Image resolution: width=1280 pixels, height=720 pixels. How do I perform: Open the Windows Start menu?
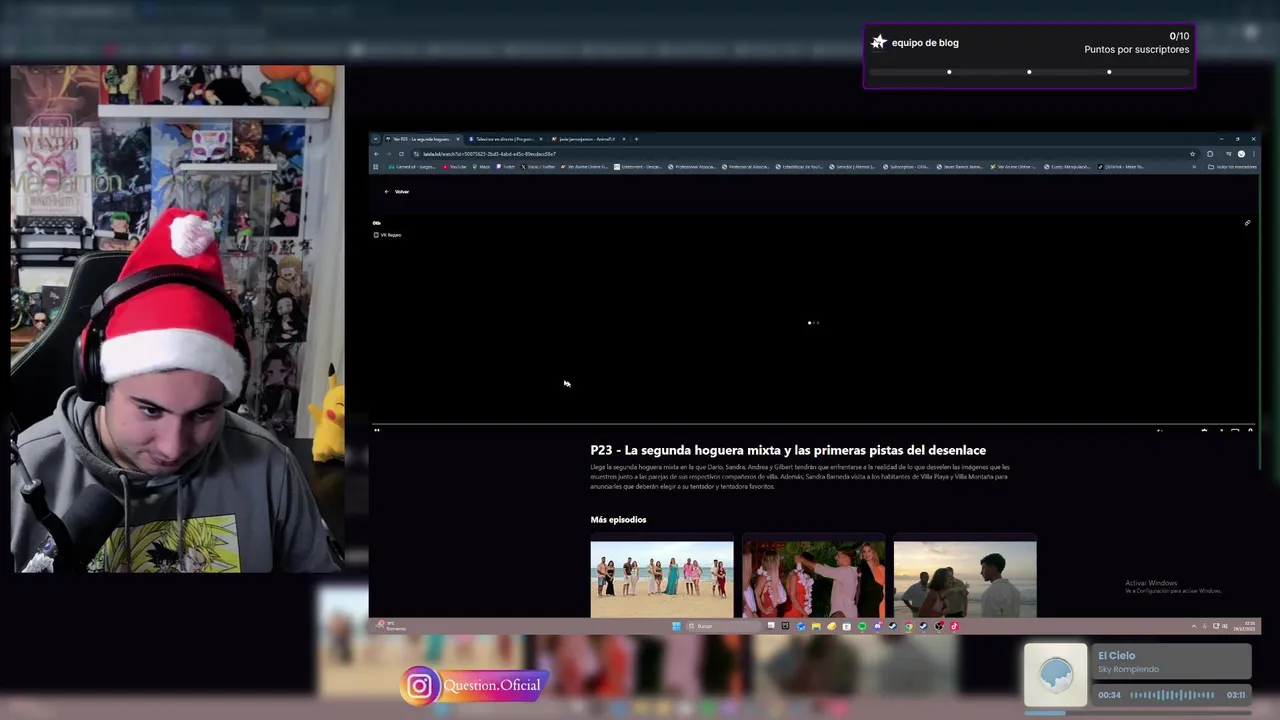point(677,626)
